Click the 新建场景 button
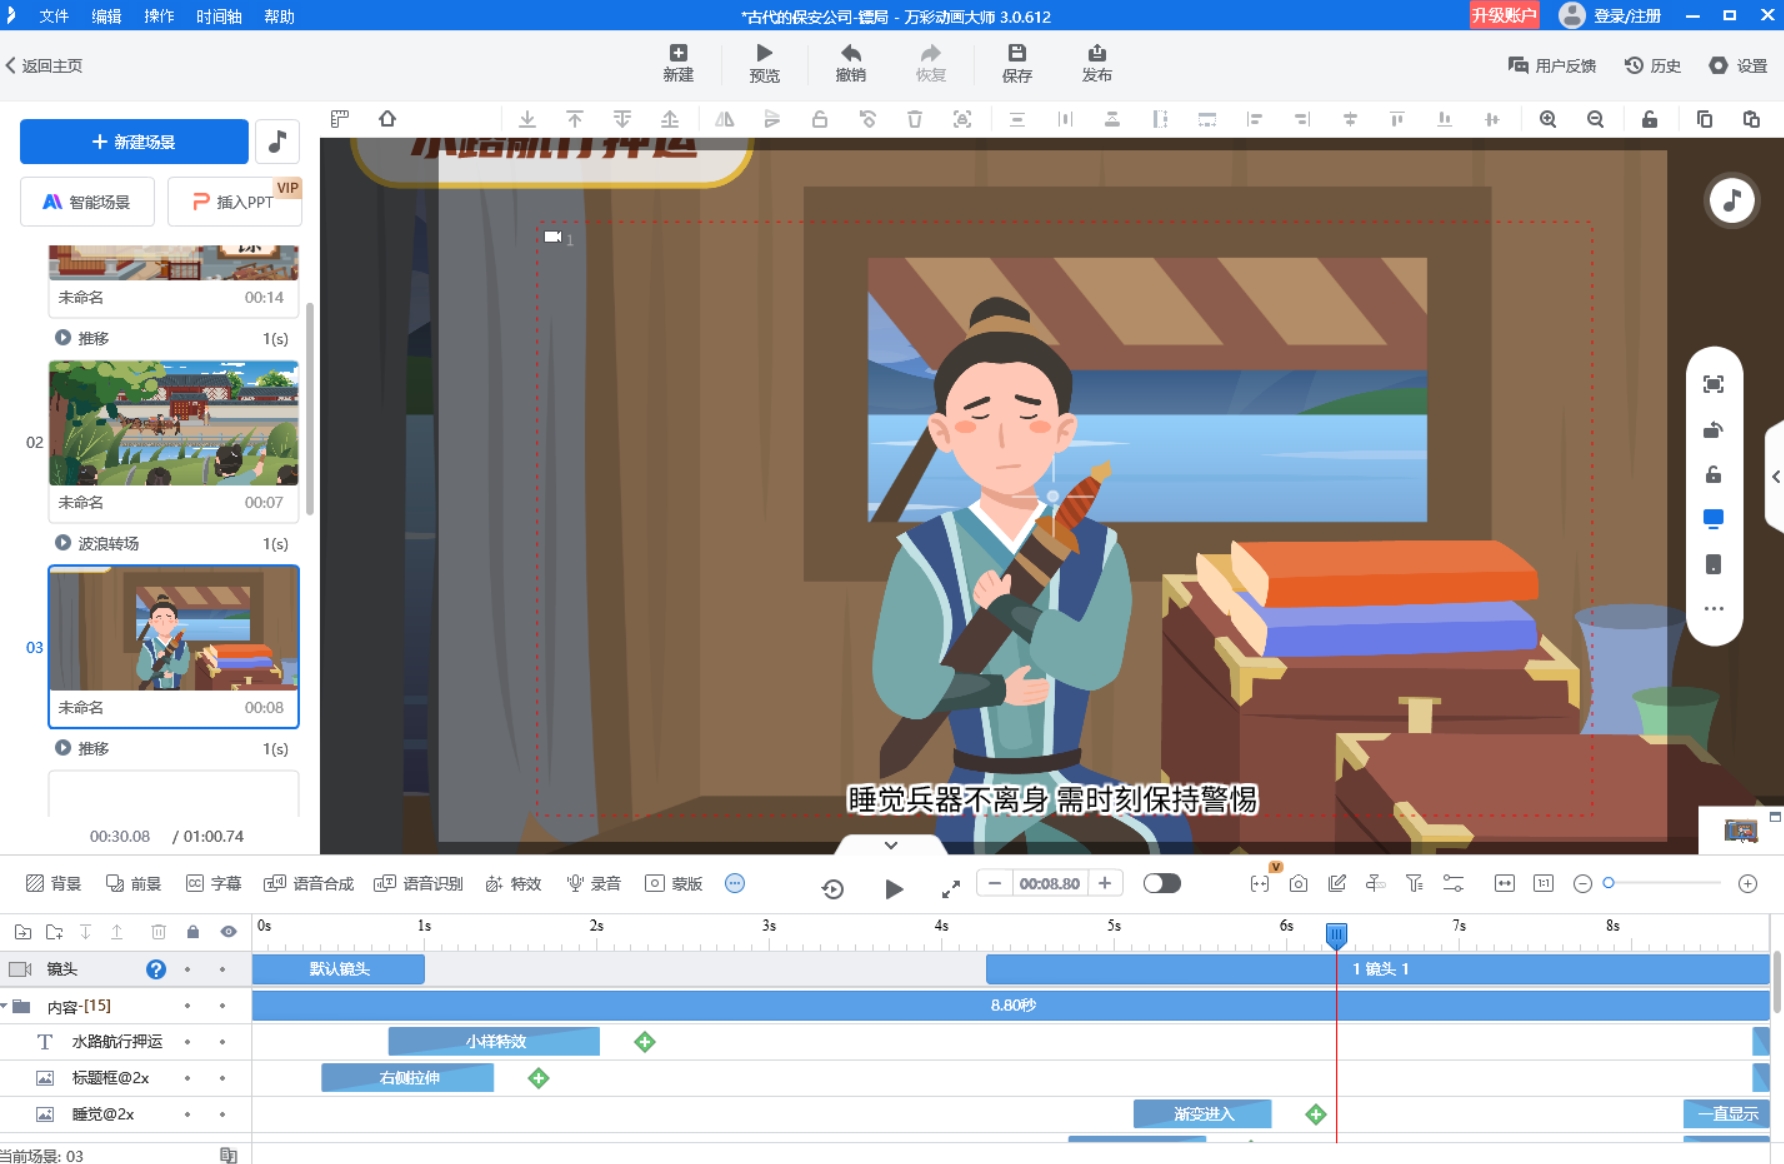 (134, 142)
